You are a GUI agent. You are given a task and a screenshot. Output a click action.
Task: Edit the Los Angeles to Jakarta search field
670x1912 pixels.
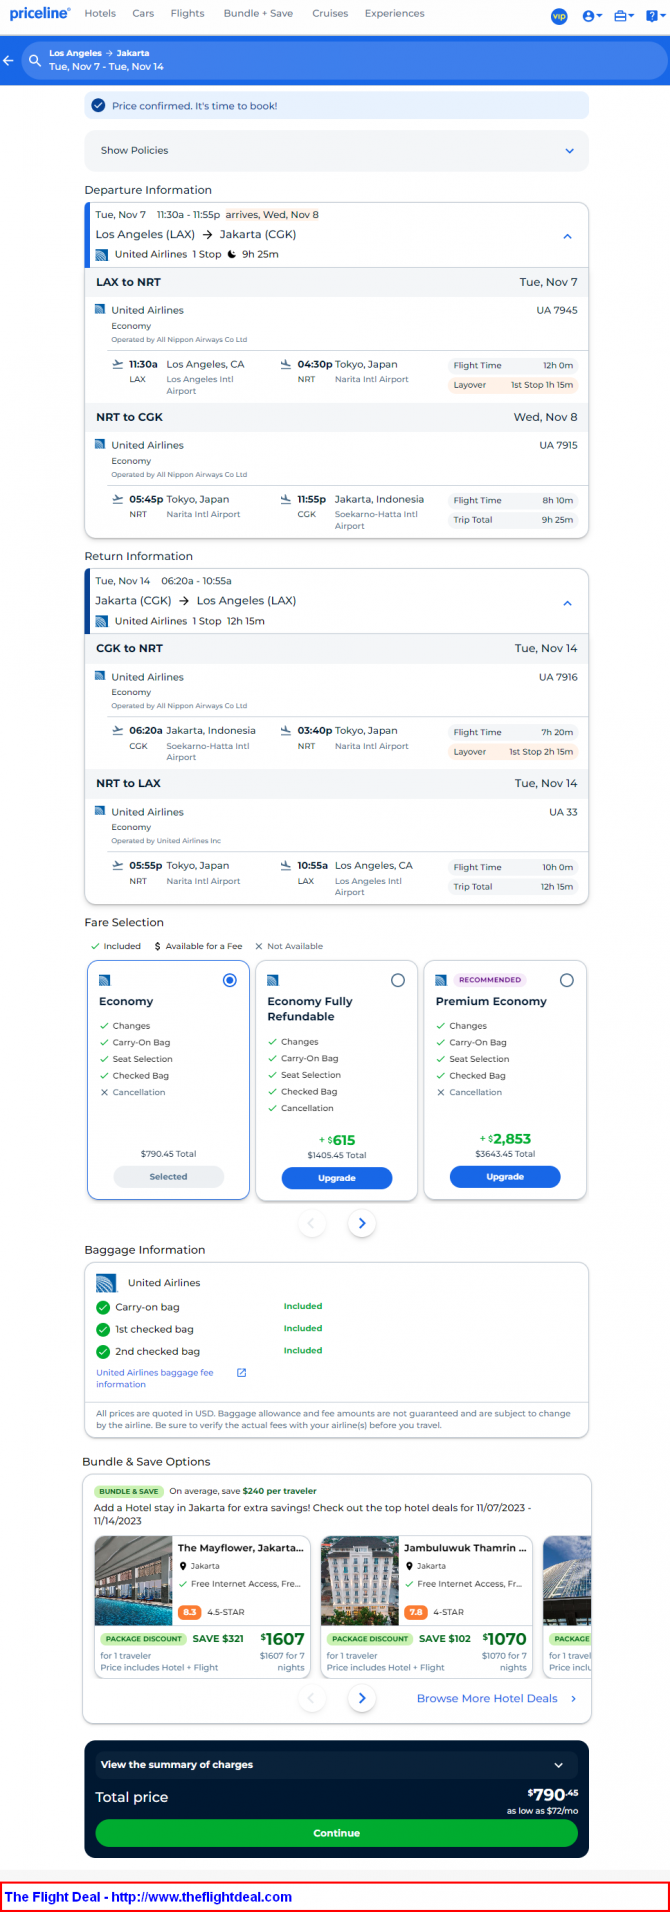345,60
